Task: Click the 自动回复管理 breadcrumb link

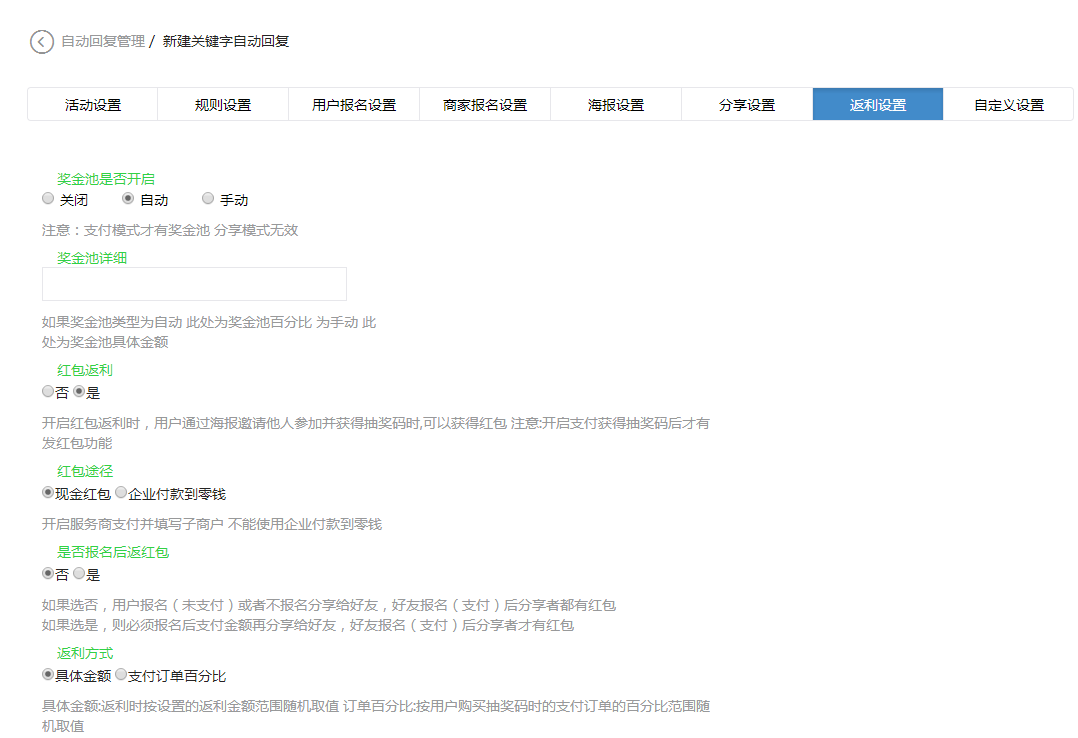Action: [101, 43]
